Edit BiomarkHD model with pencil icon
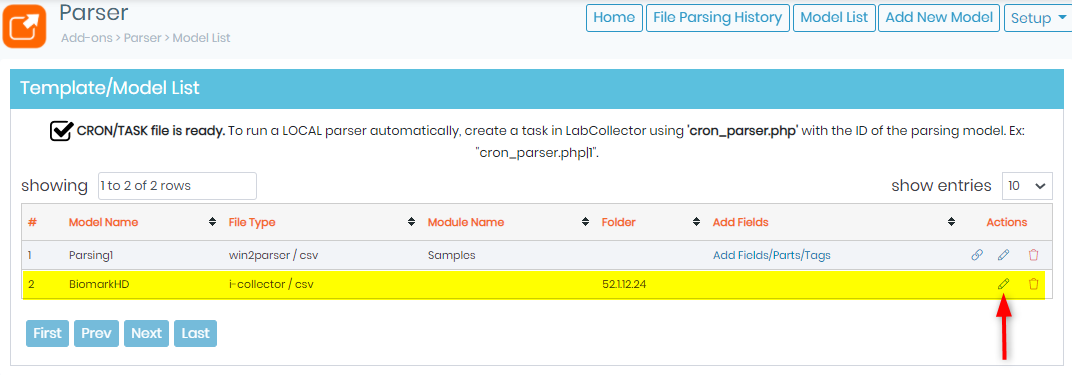Screen dimensions: 1072x375 1004,283
